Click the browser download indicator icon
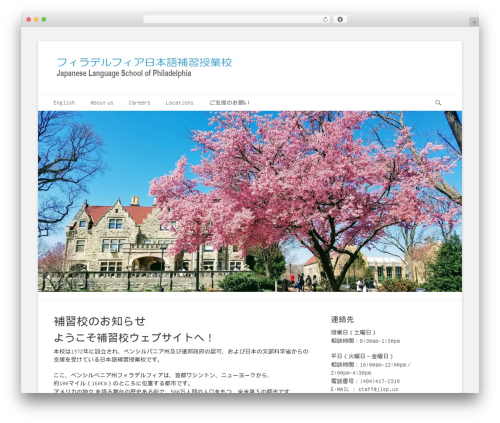 tap(340, 20)
